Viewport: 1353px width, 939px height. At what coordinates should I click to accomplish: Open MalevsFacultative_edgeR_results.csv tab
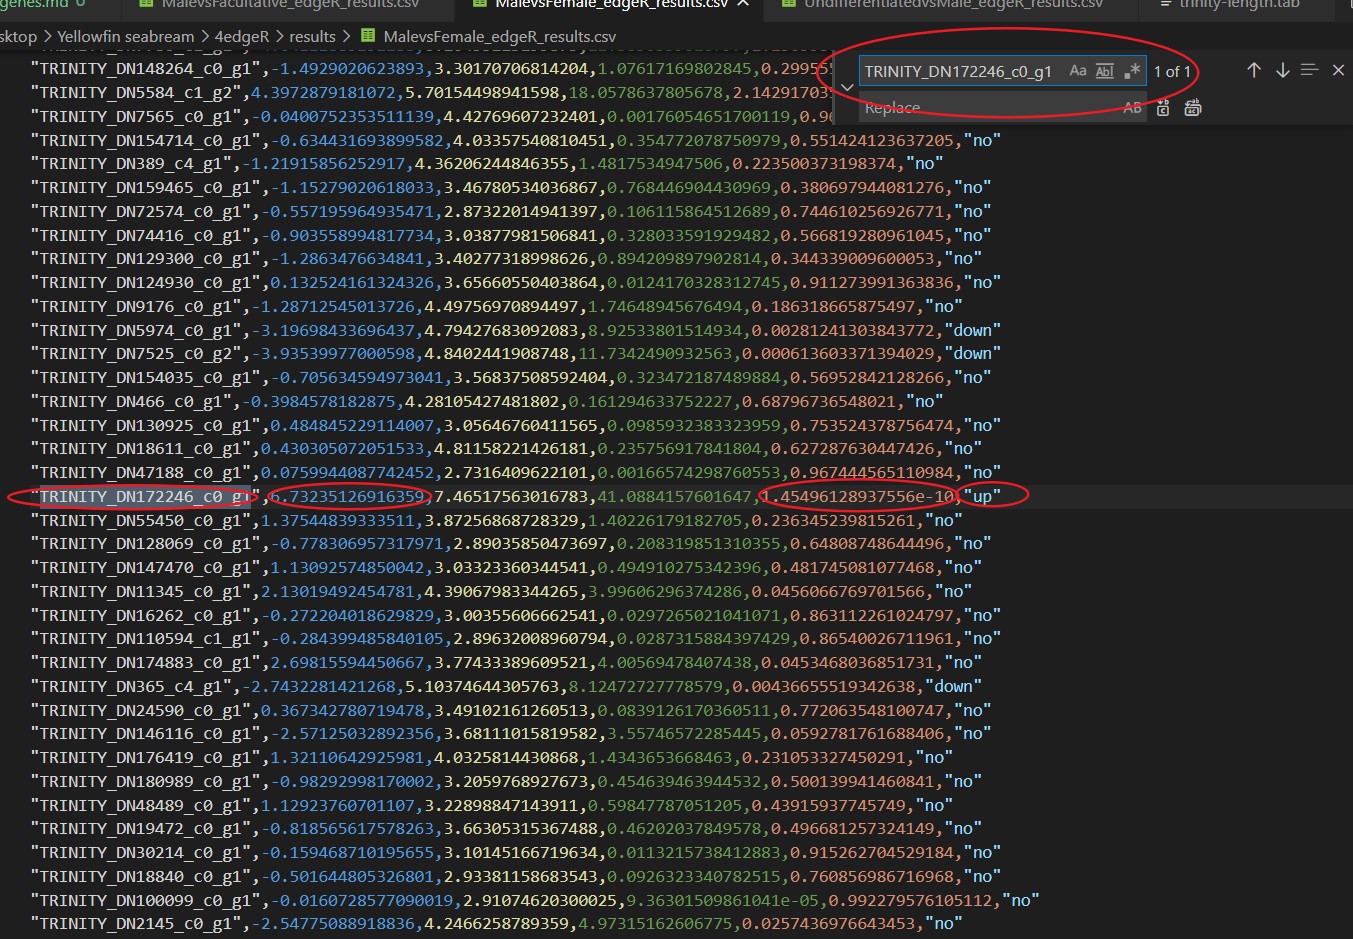(x=290, y=4)
